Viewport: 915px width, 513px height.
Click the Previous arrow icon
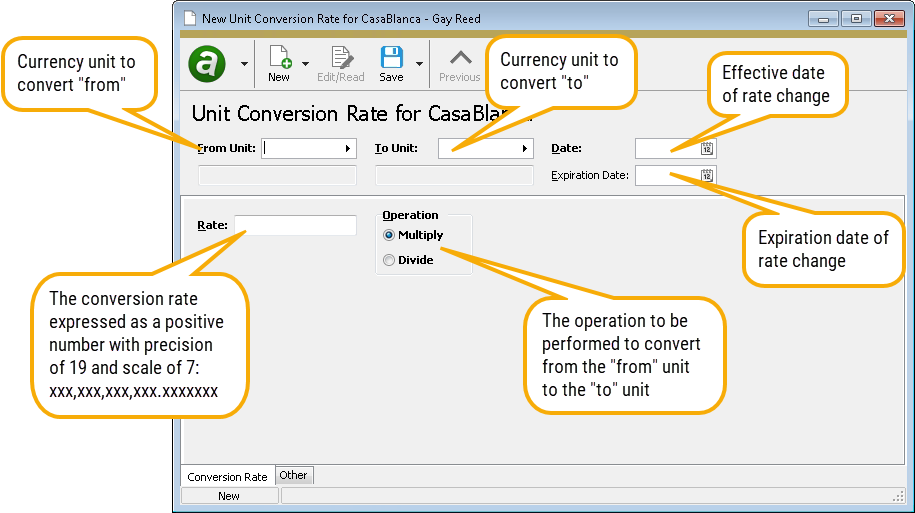(x=459, y=58)
